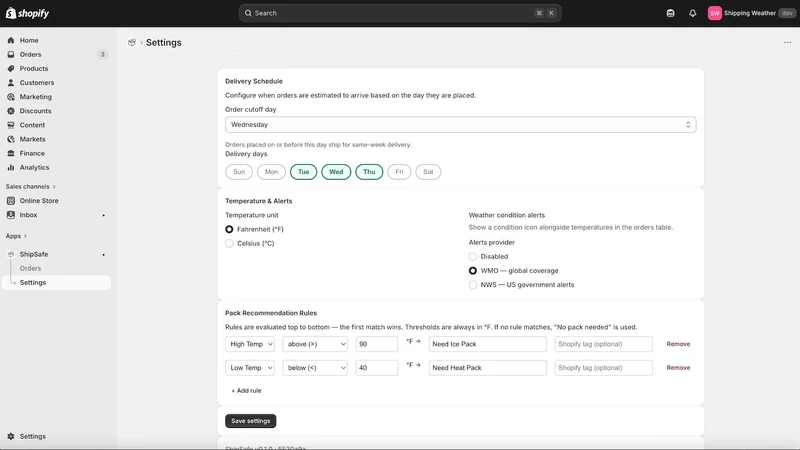Open ShipSafe Orders sub-item
Screen dimensions: 800x450
30,268
